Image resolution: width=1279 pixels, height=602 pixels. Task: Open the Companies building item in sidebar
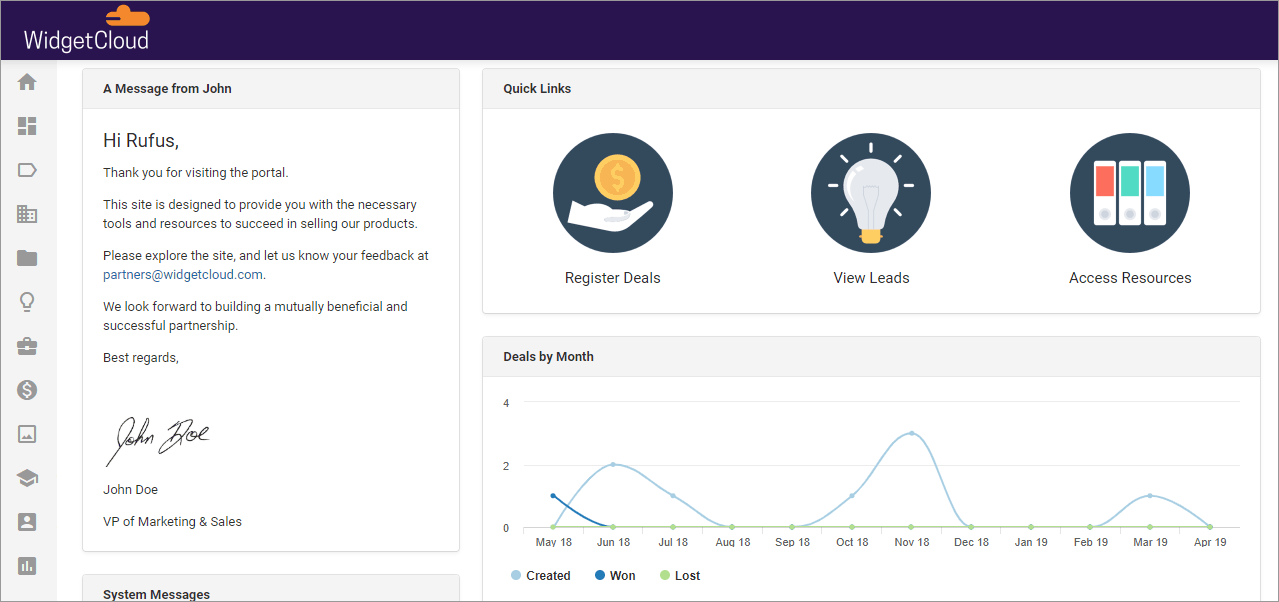coord(26,214)
